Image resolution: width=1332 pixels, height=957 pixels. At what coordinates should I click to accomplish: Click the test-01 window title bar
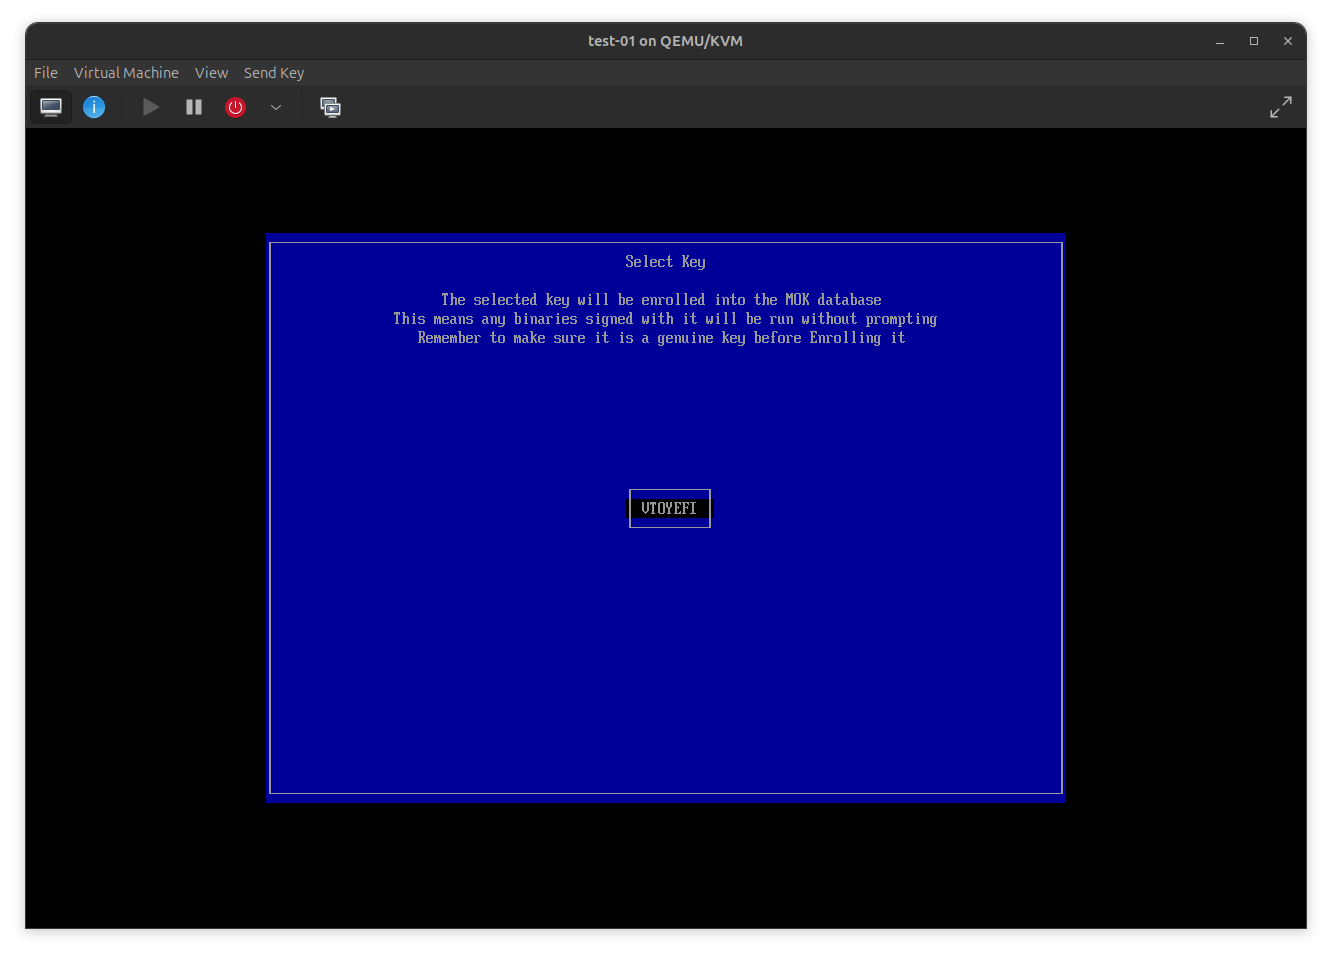pyautogui.click(x=664, y=41)
